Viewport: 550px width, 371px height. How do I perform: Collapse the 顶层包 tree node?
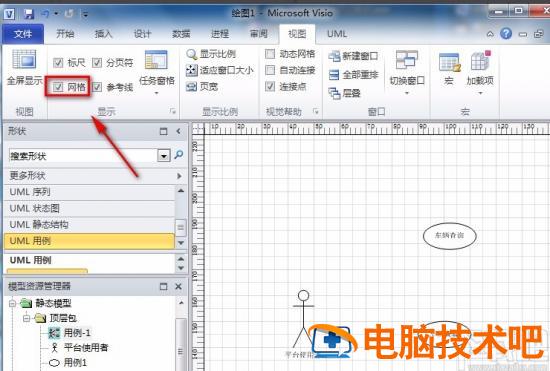pos(26,318)
